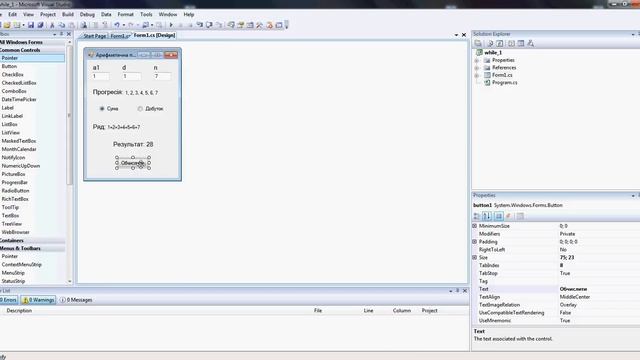Close the Toolbox panel with its X icon
Screen dimensions: 640x360
coord(69,34)
